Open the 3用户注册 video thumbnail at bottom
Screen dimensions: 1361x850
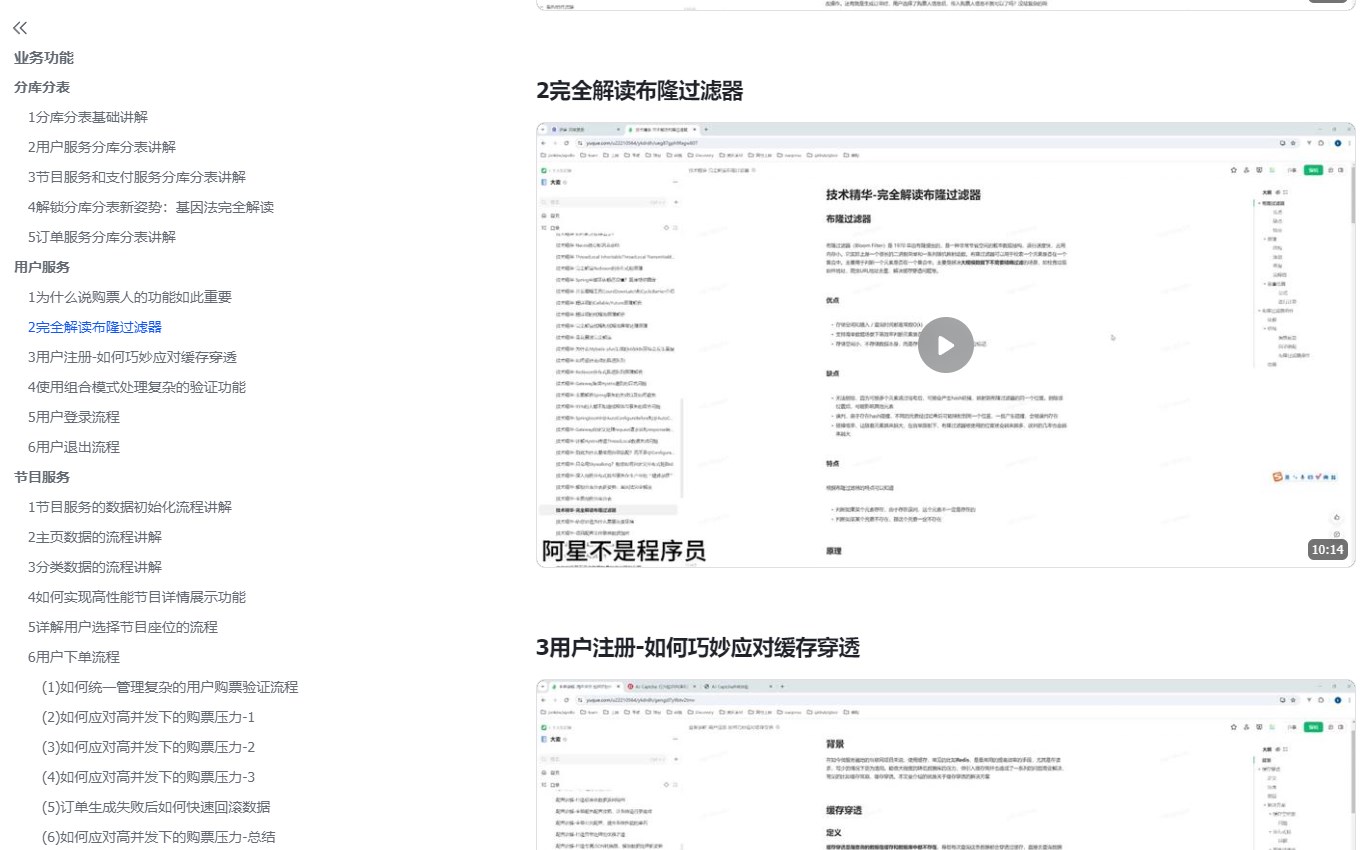click(x=945, y=765)
